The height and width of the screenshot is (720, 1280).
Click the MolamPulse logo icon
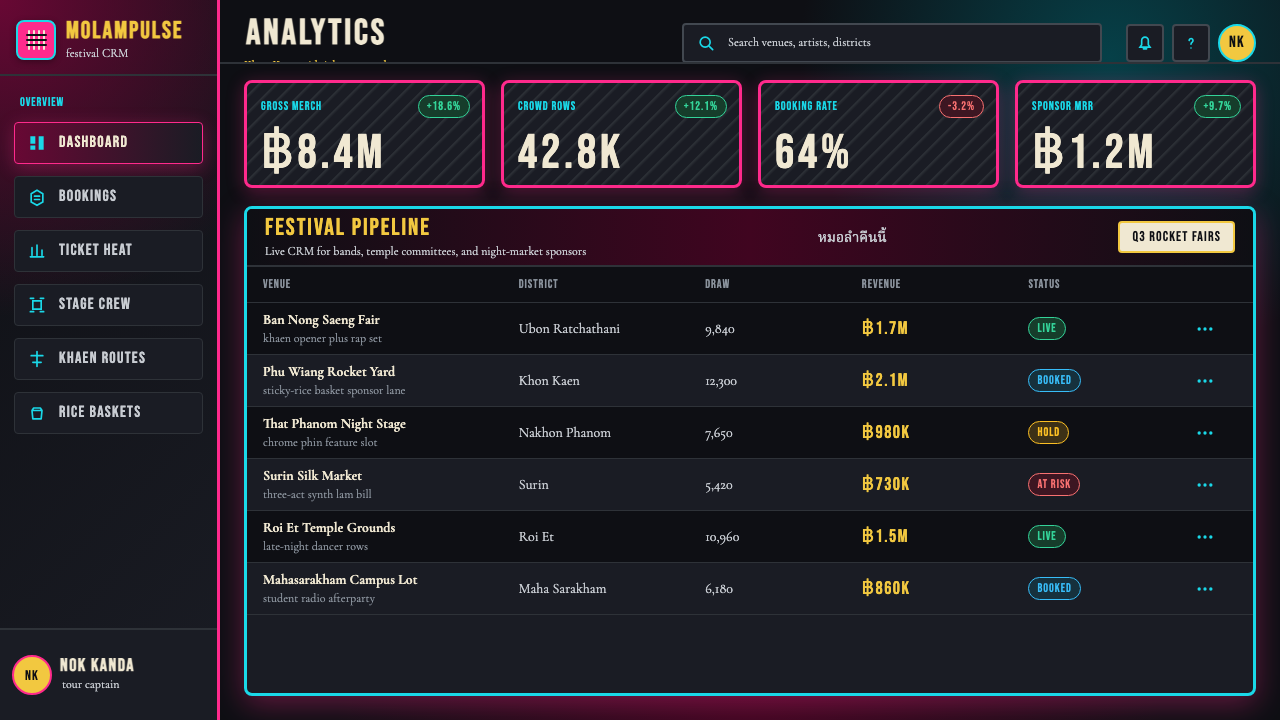[x=36, y=40]
